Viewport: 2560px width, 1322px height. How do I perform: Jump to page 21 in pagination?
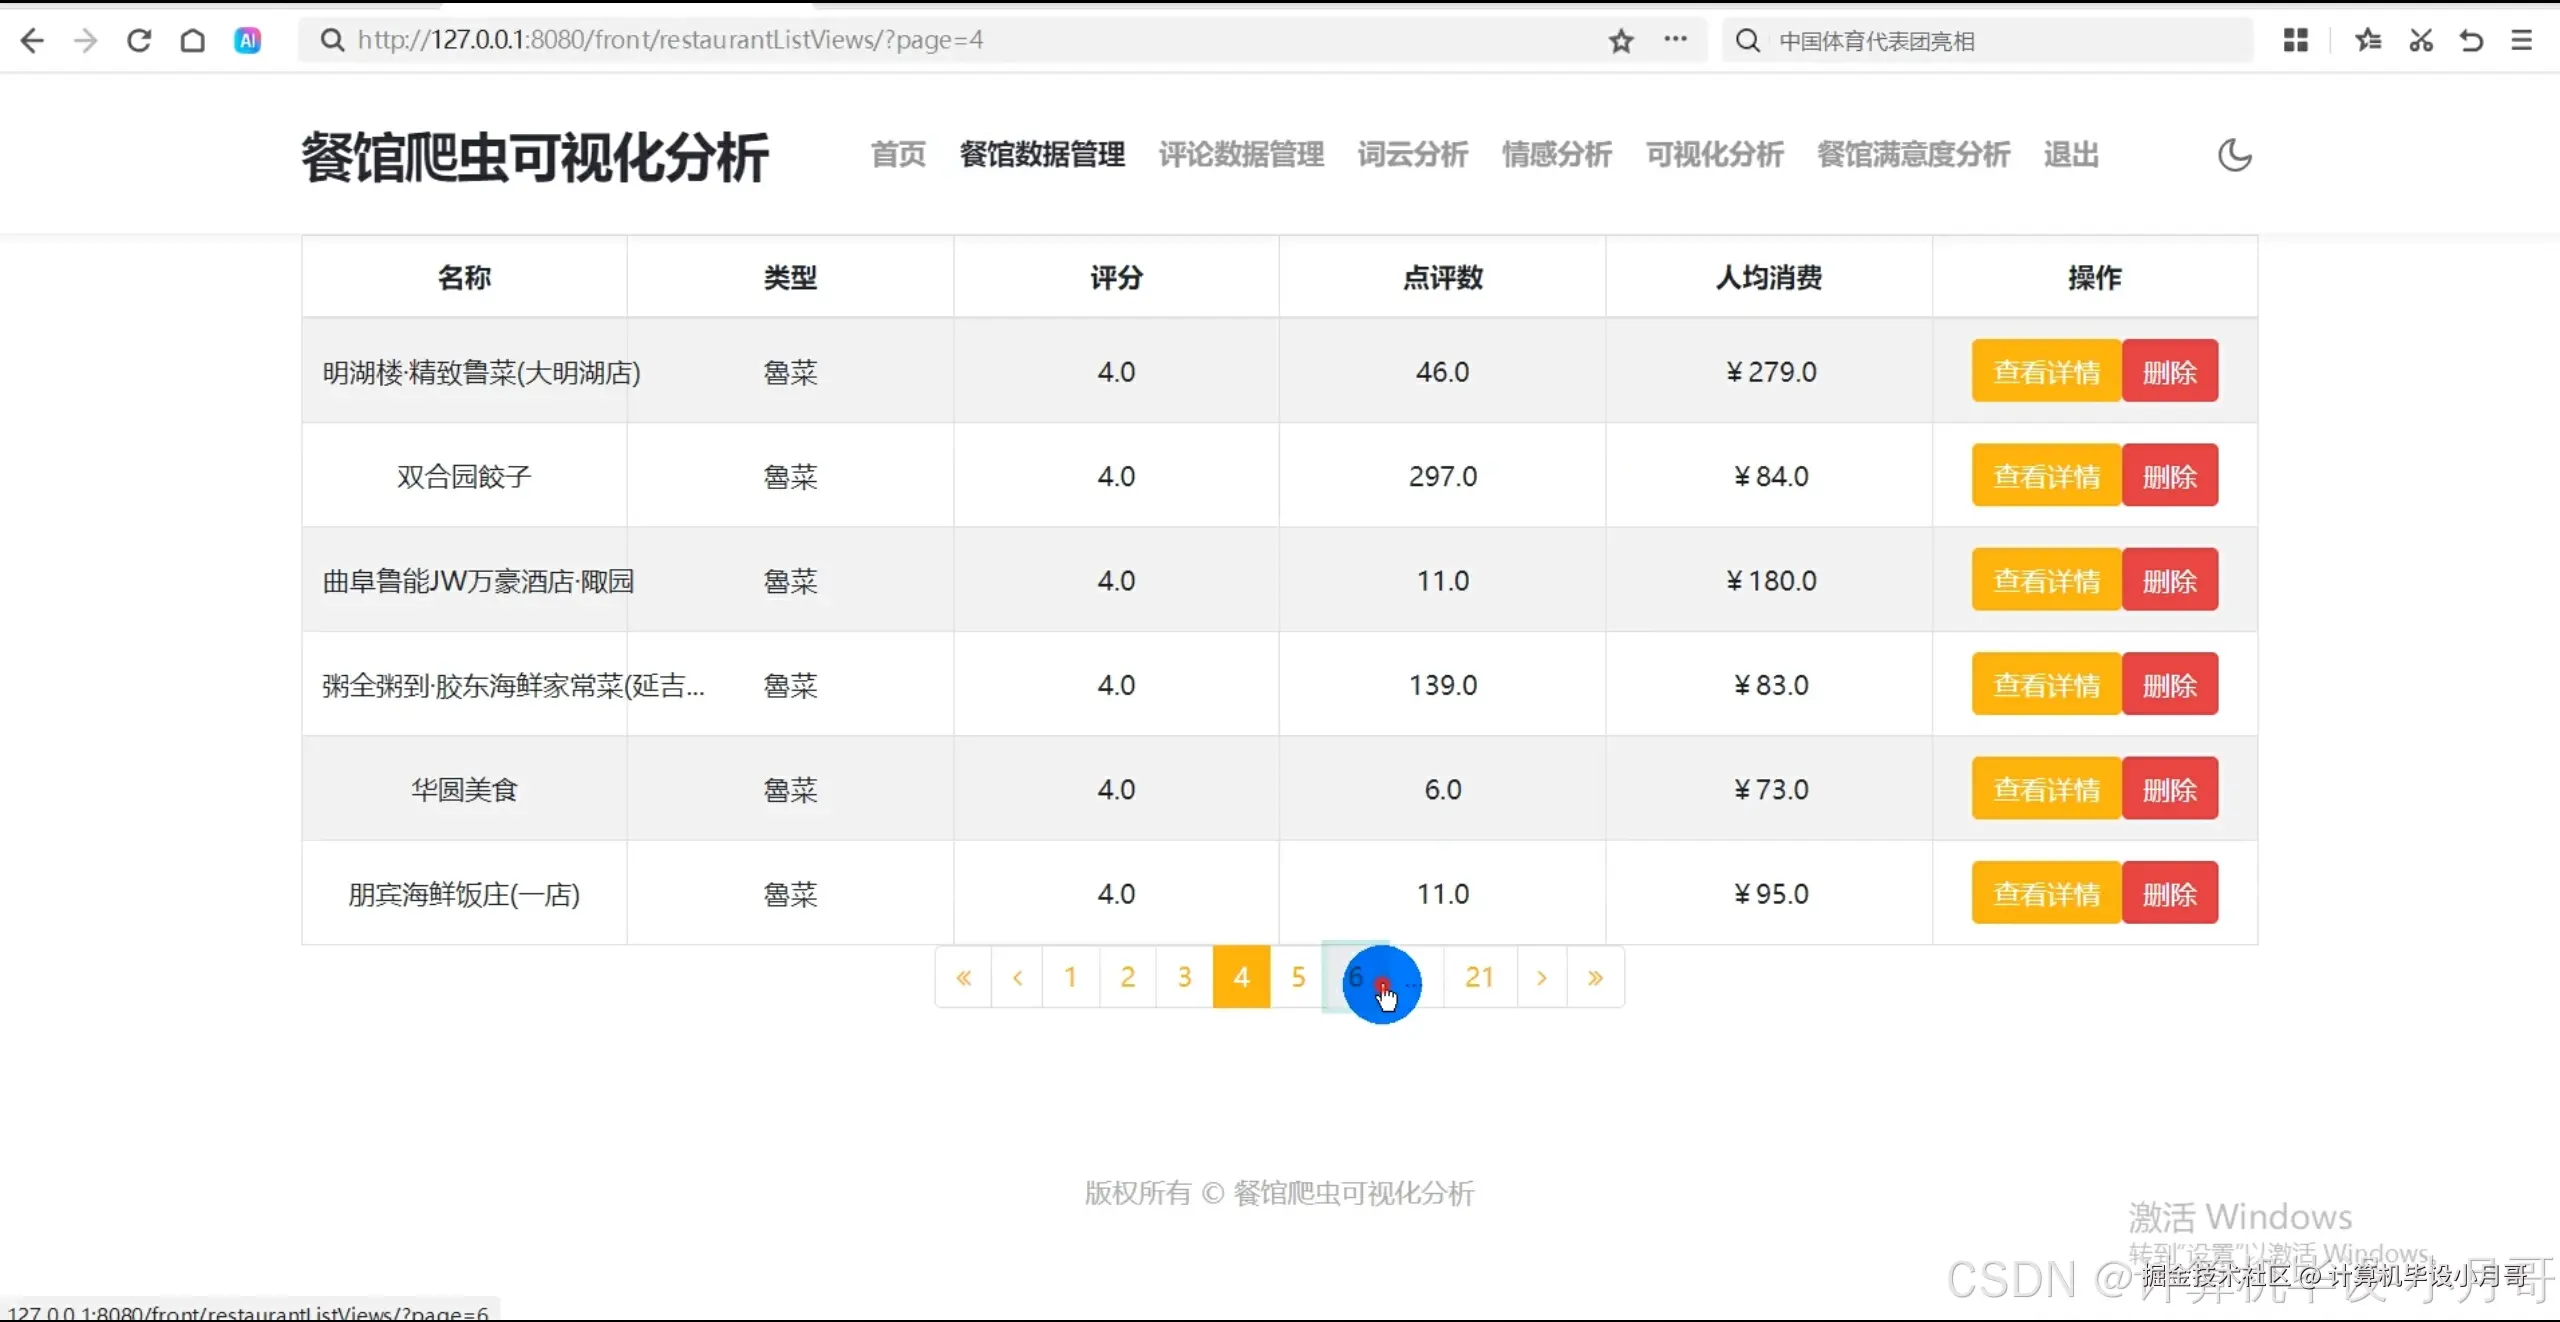1479,977
